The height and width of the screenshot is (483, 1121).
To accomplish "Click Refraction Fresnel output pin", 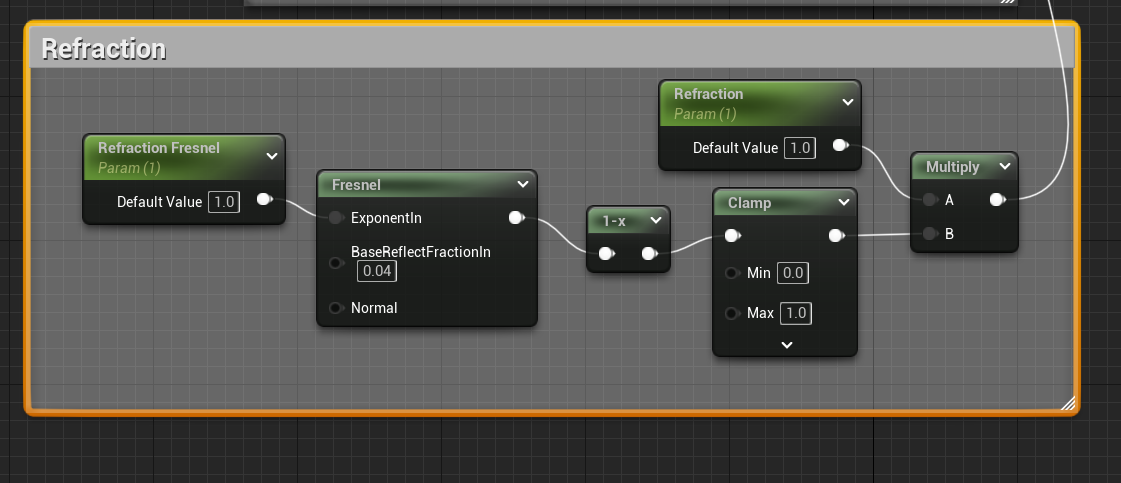I will [x=265, y=199].
